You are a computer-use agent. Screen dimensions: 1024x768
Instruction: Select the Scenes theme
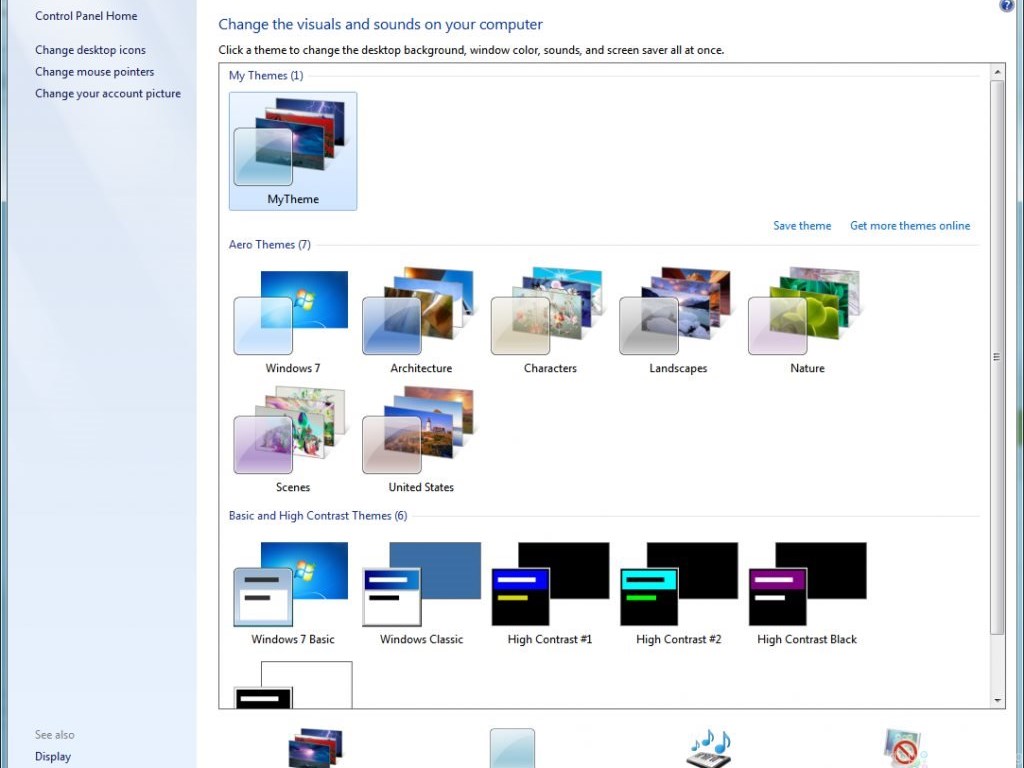[293, 440]
